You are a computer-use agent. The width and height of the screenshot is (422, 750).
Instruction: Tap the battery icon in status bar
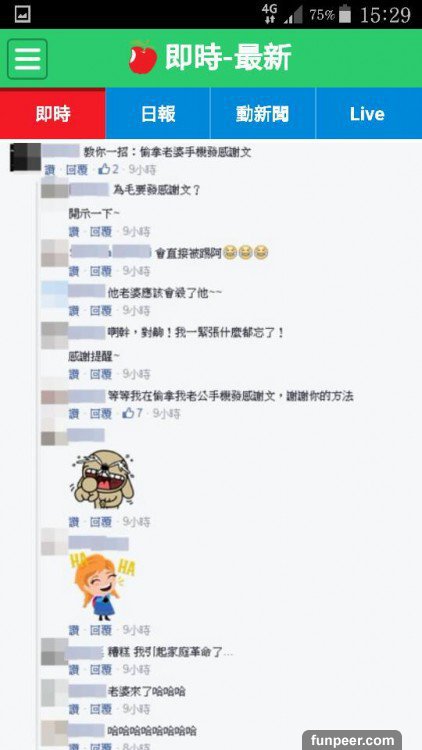[344, 14]
